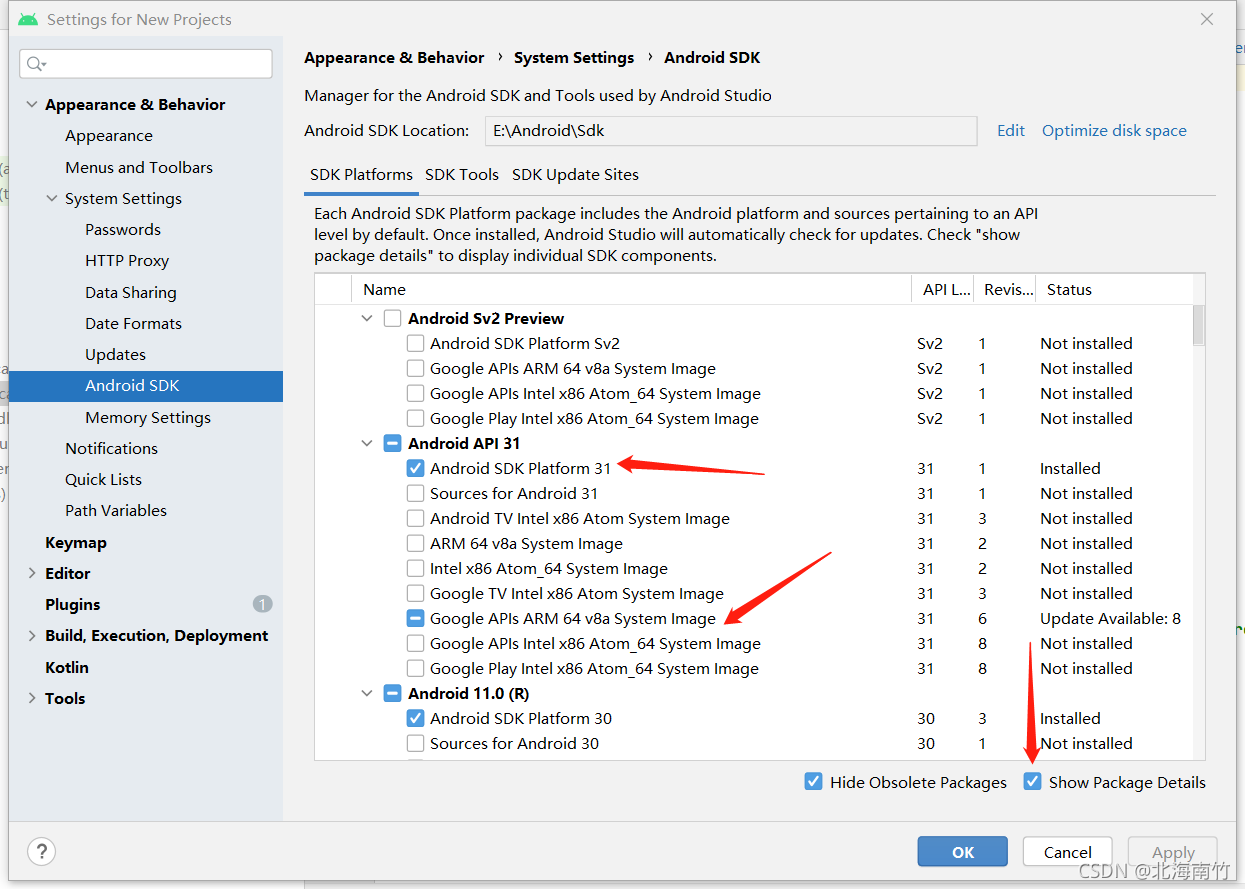
Task: Open the SDK Update Sites tab
Action: coord(575,174)
